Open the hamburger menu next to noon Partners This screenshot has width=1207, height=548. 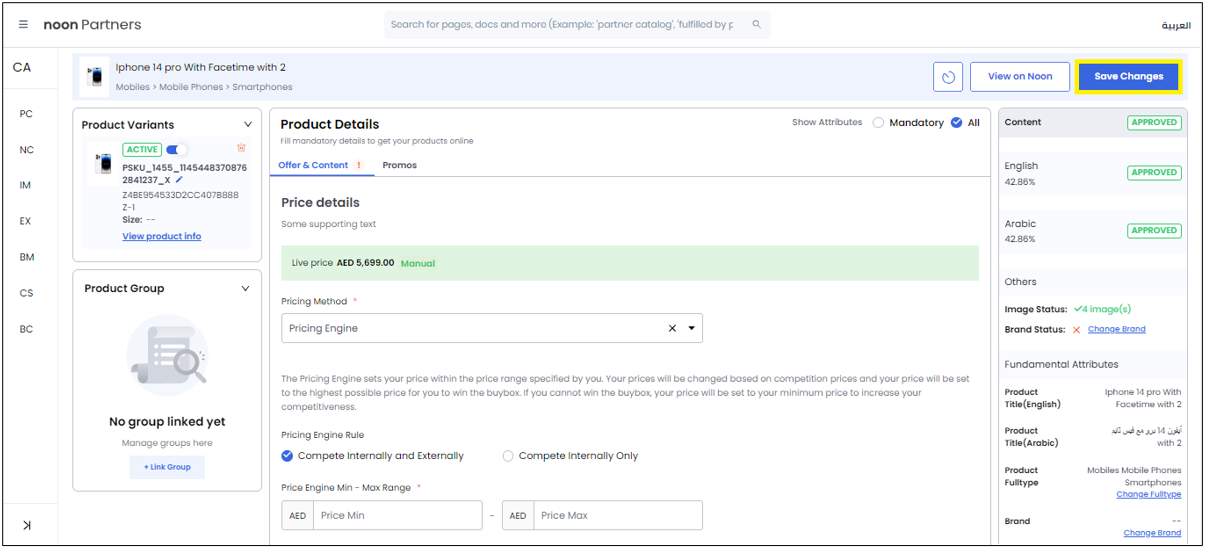click(x=24, y=24)
